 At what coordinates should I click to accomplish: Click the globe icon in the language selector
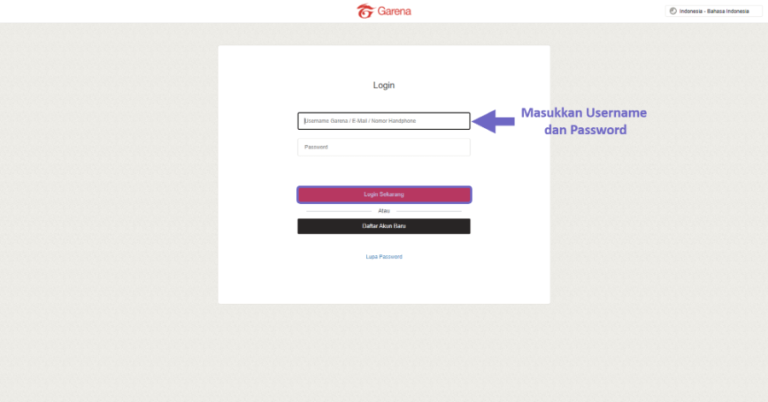[x=673, y=11]
